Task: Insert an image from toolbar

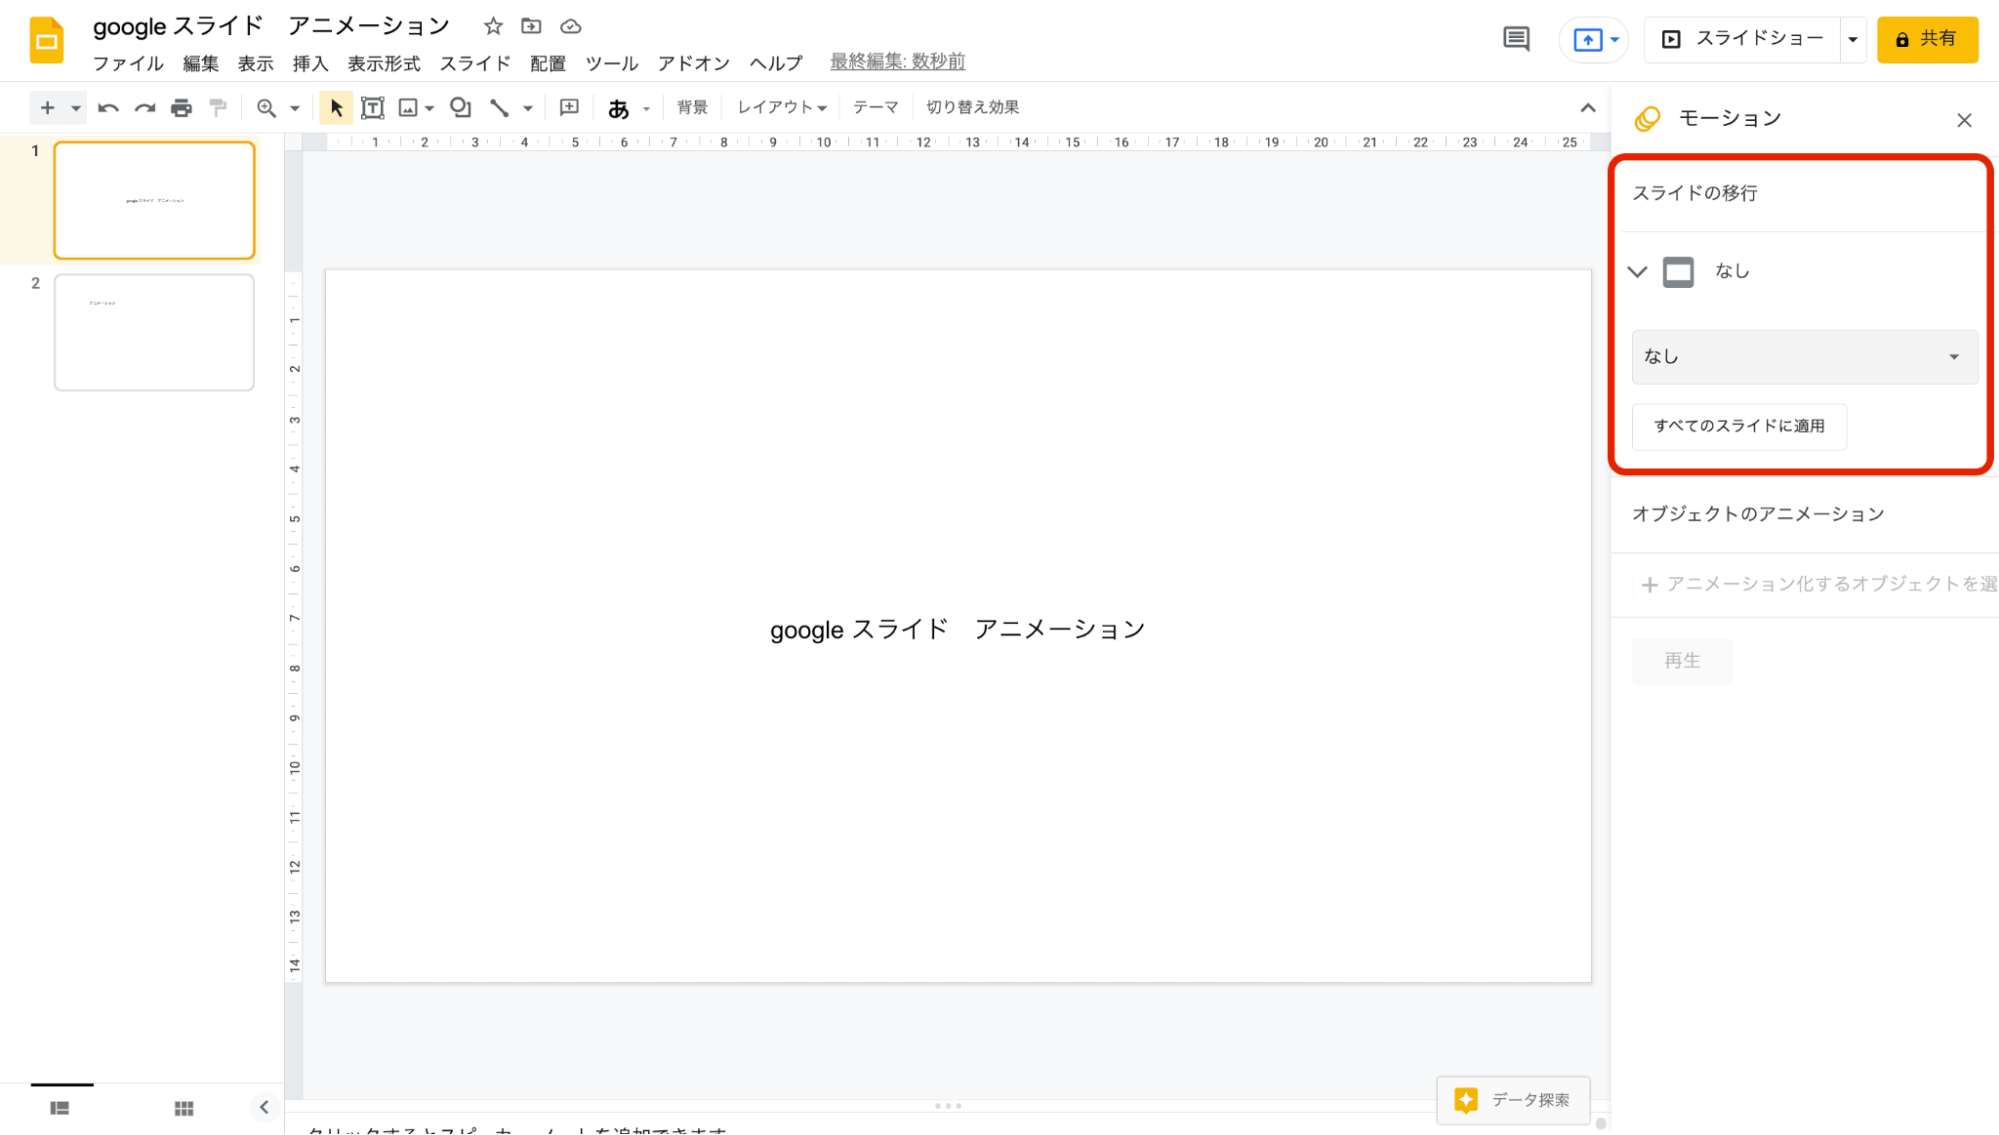Action: click(x=408, y=107)
